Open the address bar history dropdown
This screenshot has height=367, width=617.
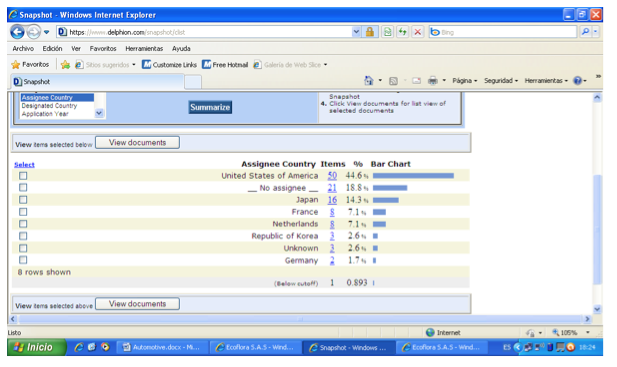point(356,32)
